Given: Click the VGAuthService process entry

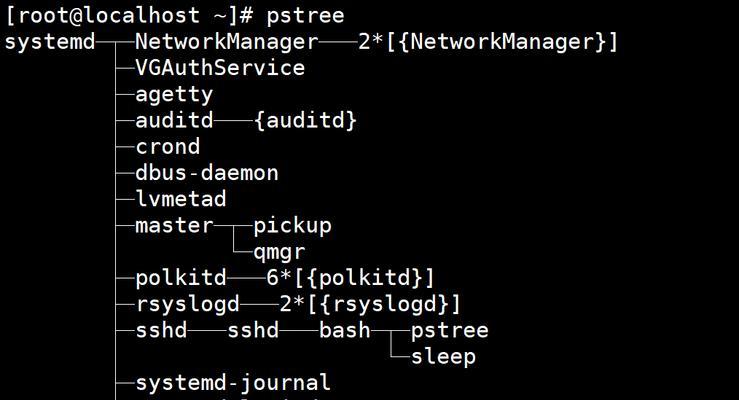Looking at the screenshot, I should tap(220, 68).
